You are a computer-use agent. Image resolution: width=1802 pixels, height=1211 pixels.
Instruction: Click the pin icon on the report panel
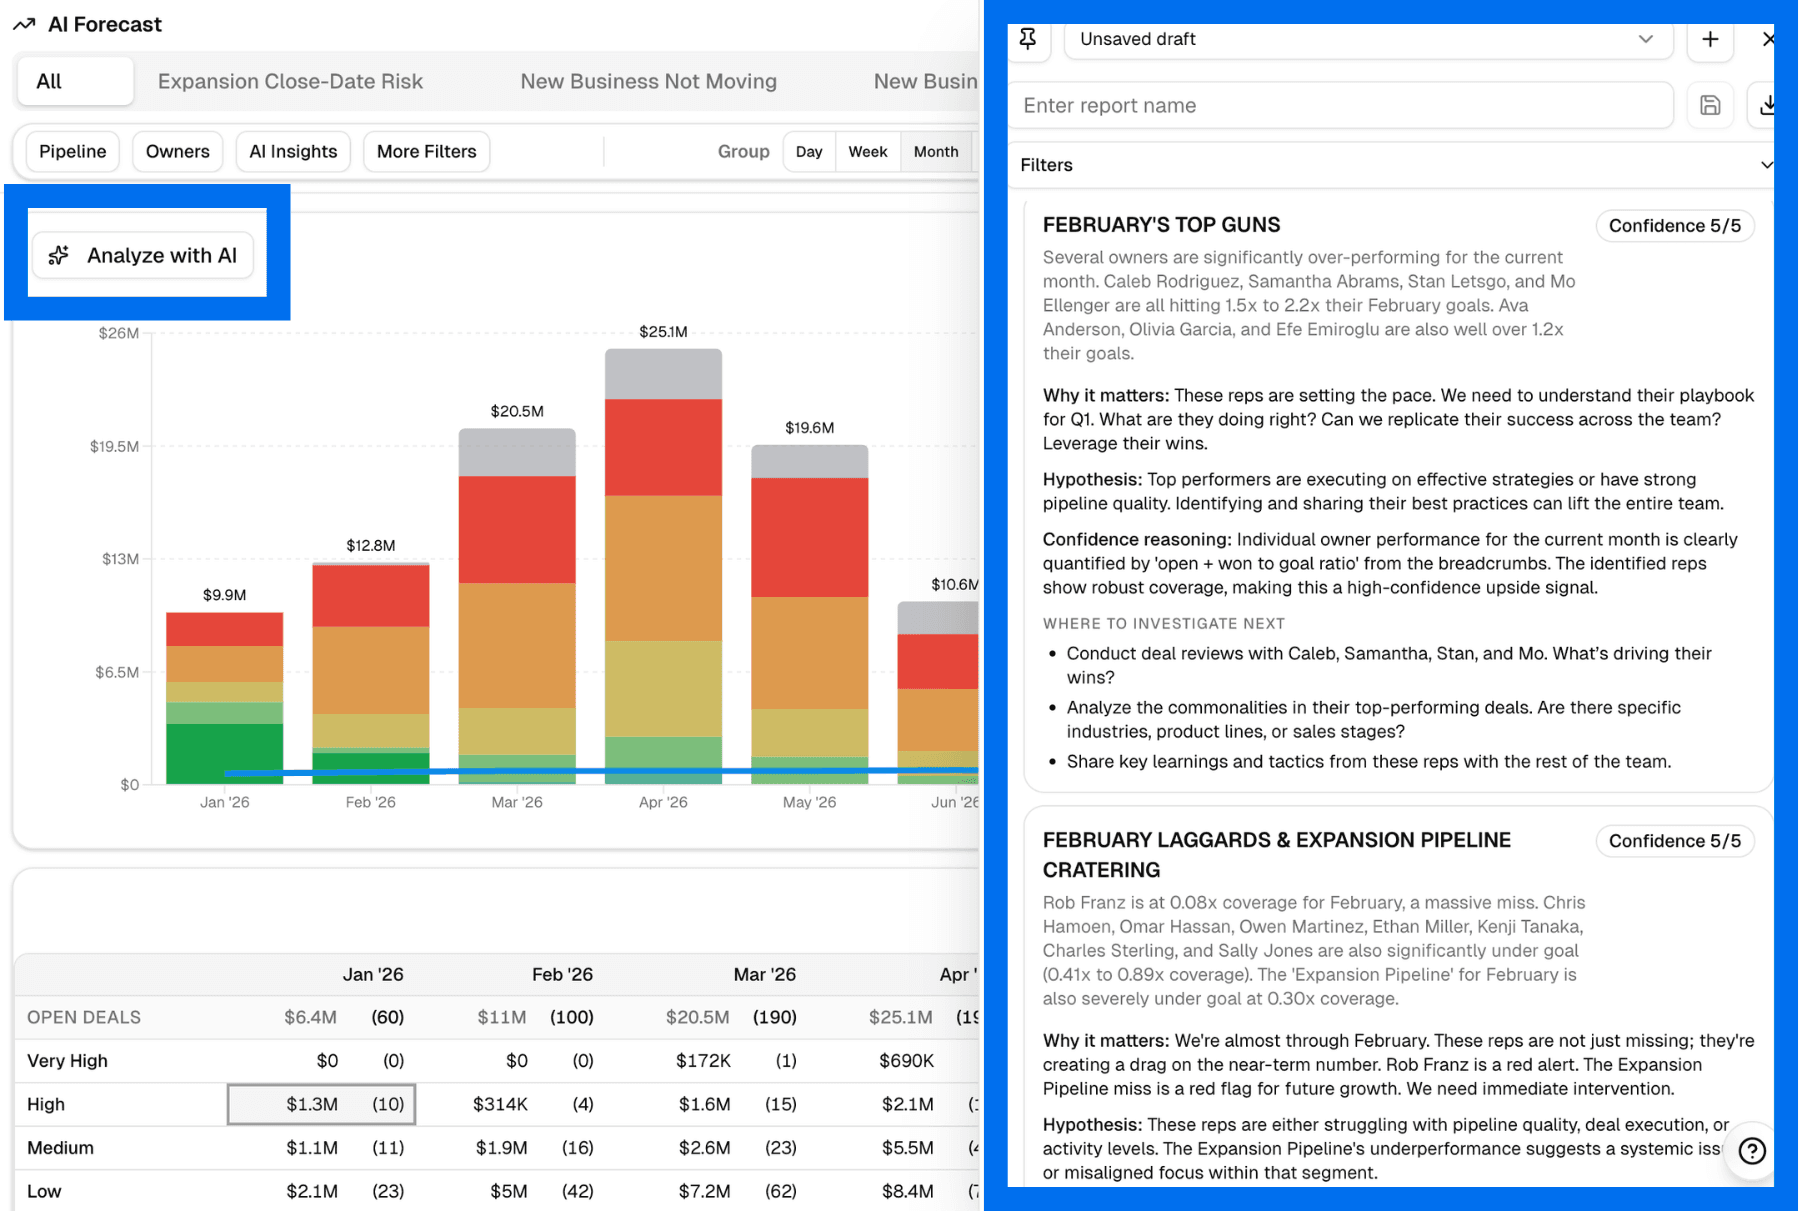[x=1028, y=39]
